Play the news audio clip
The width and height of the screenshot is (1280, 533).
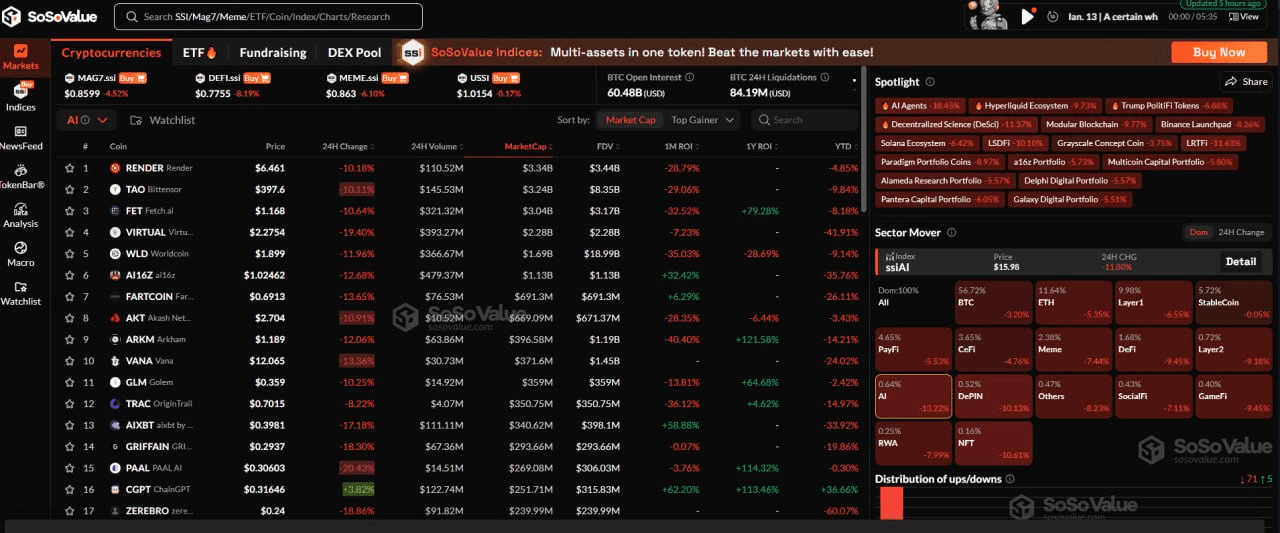[x=1028, y=16]
